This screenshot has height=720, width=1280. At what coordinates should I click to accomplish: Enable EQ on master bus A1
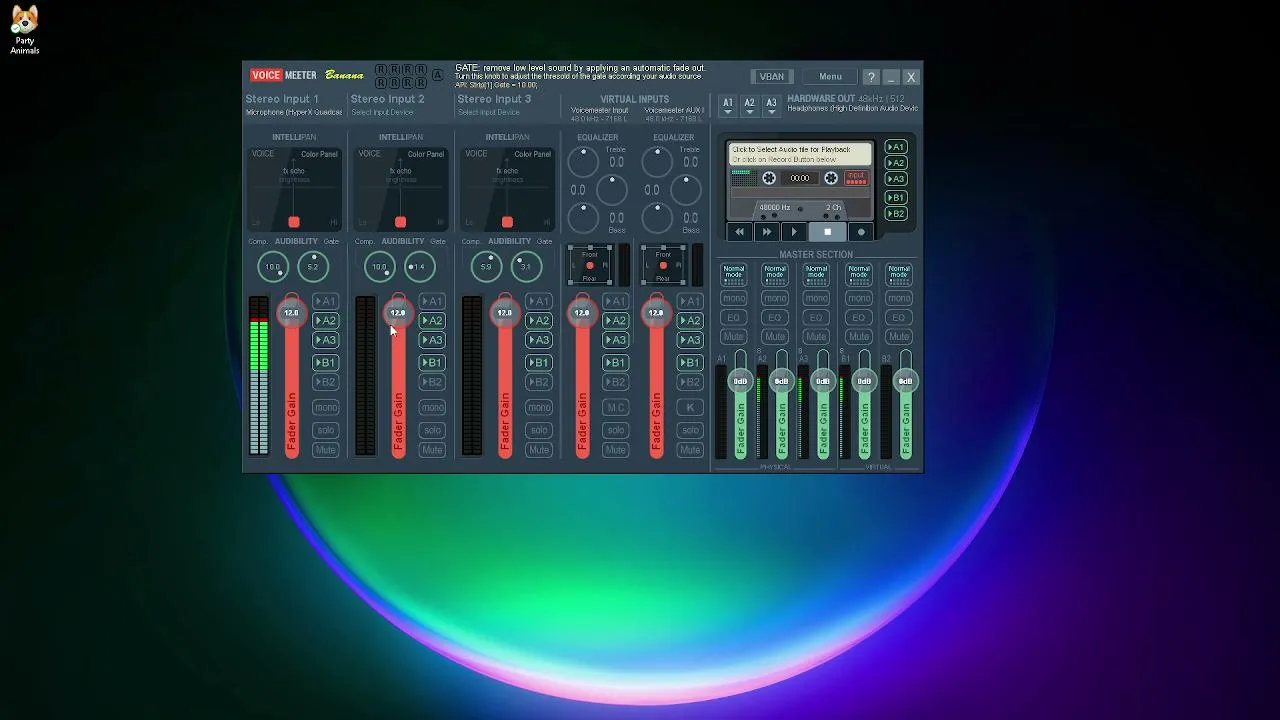click(734, 318)
